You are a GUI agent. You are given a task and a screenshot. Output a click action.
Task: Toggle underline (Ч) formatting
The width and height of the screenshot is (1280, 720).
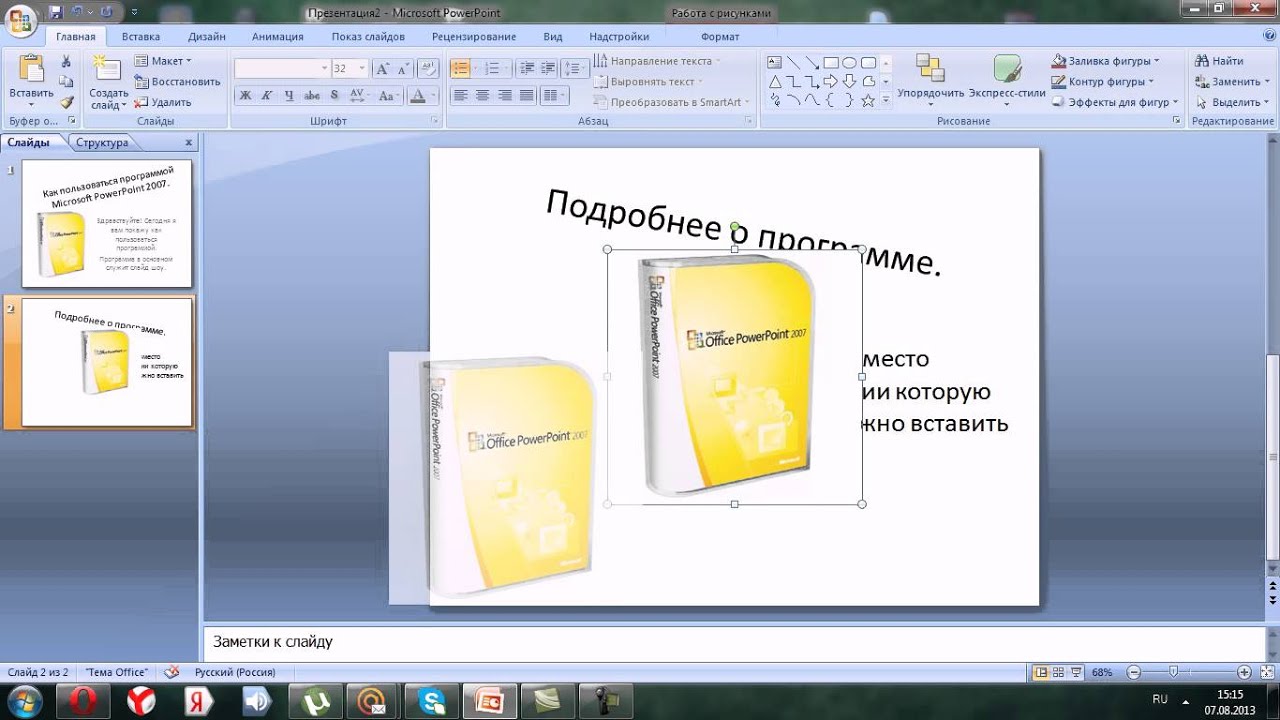pyautogui.click(x=289, y=96)
